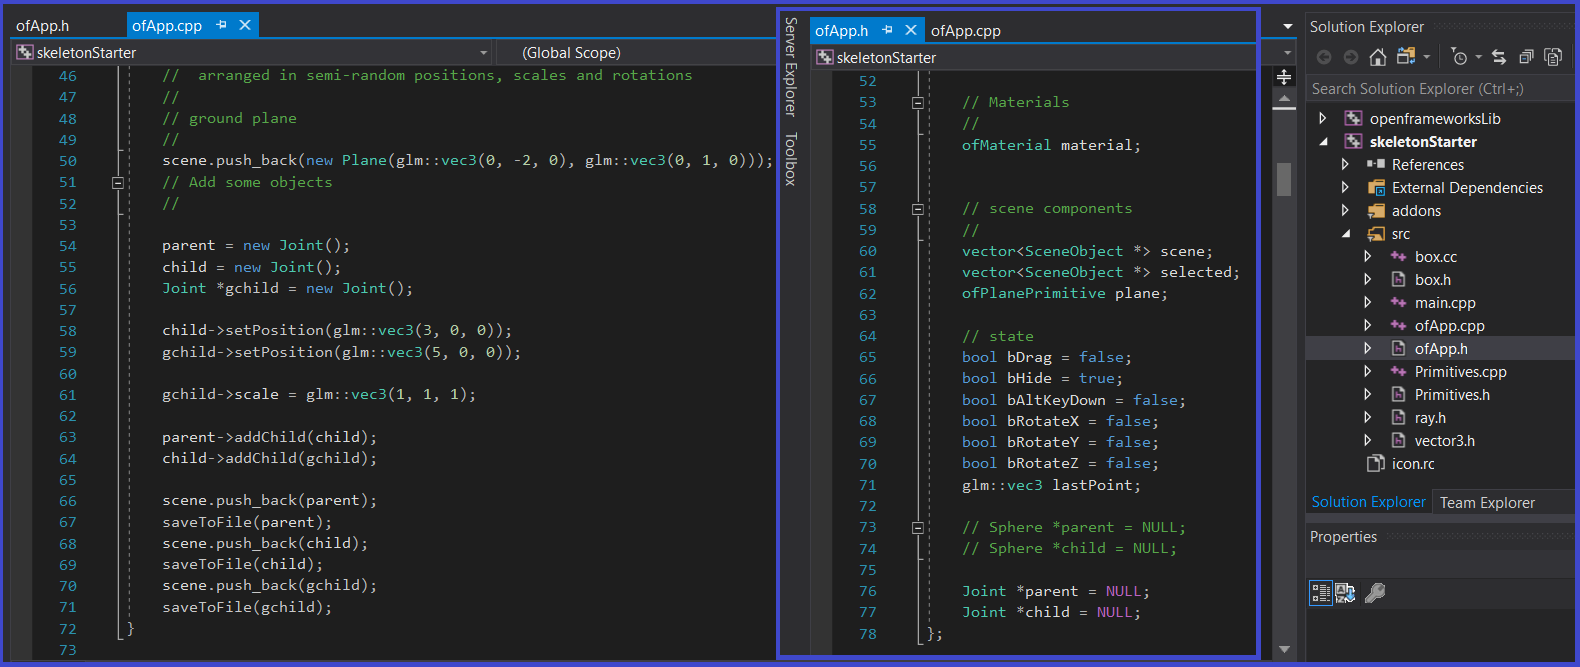Image resolution: width=1580 pixels, height=667 pixels.
Task: Open the skeletonStarter project dropdown in left editor
Action: point(484,53)
